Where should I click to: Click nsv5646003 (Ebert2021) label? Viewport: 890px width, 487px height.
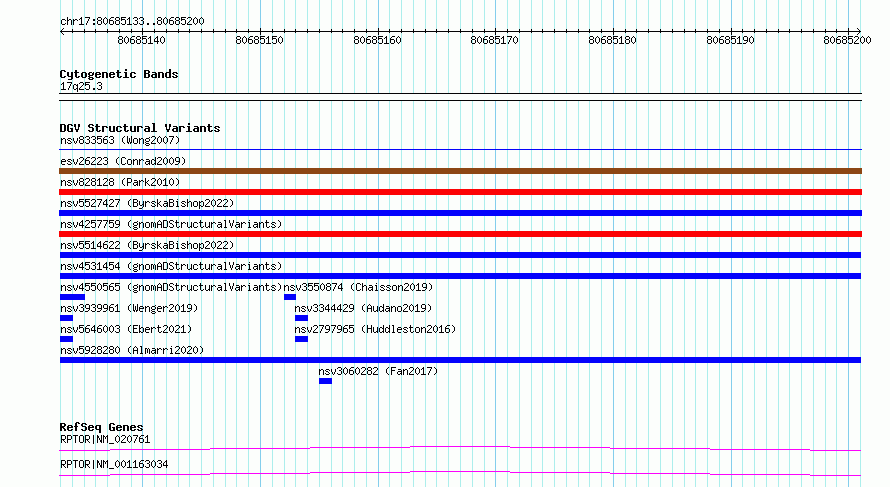[126, 329]
